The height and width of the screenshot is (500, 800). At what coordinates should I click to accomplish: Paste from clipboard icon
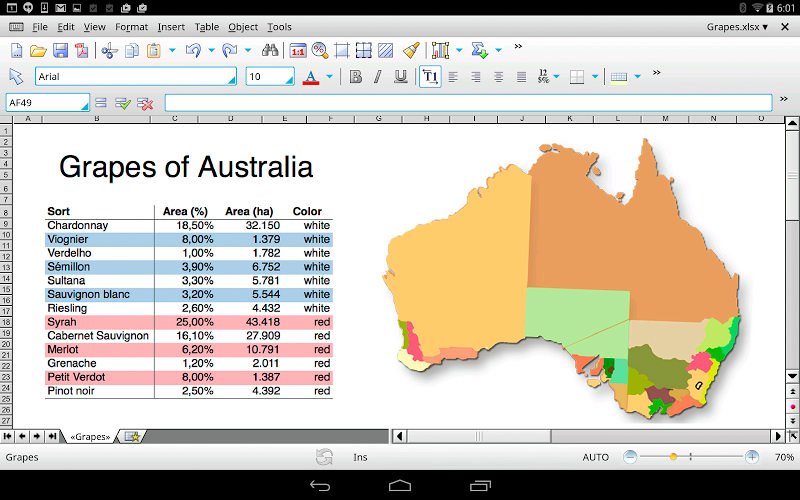(x=154, y=50)
